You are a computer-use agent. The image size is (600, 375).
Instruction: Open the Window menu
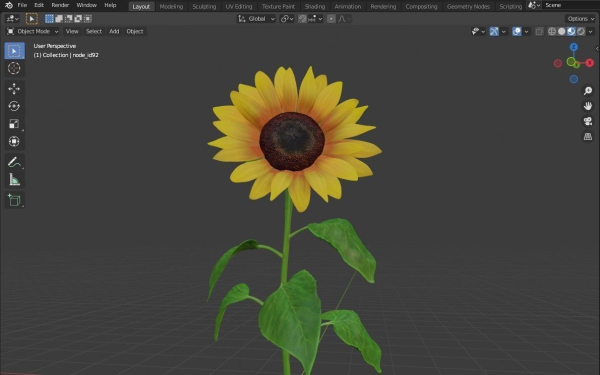[86, 5]
